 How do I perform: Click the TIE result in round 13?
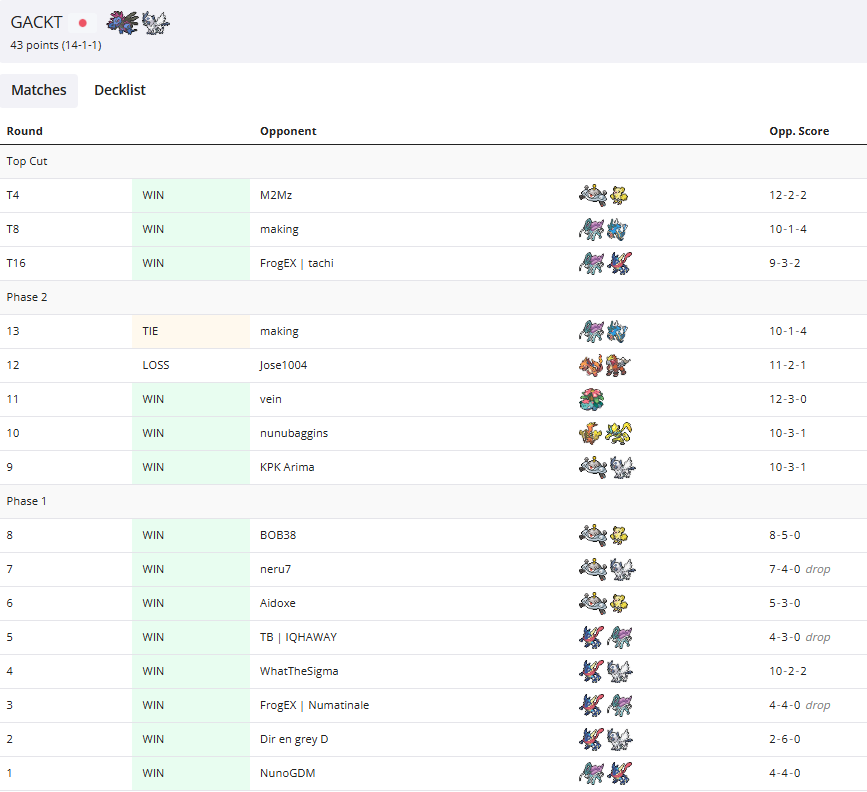coord(150,331)
